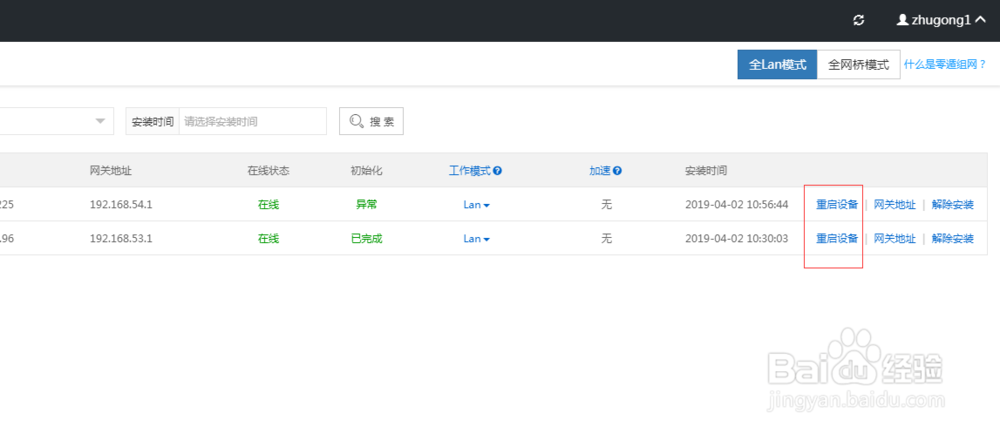The image size is (1000, 434).
Task: Click the refresh icon in top bar
Action: click(858, 20)
